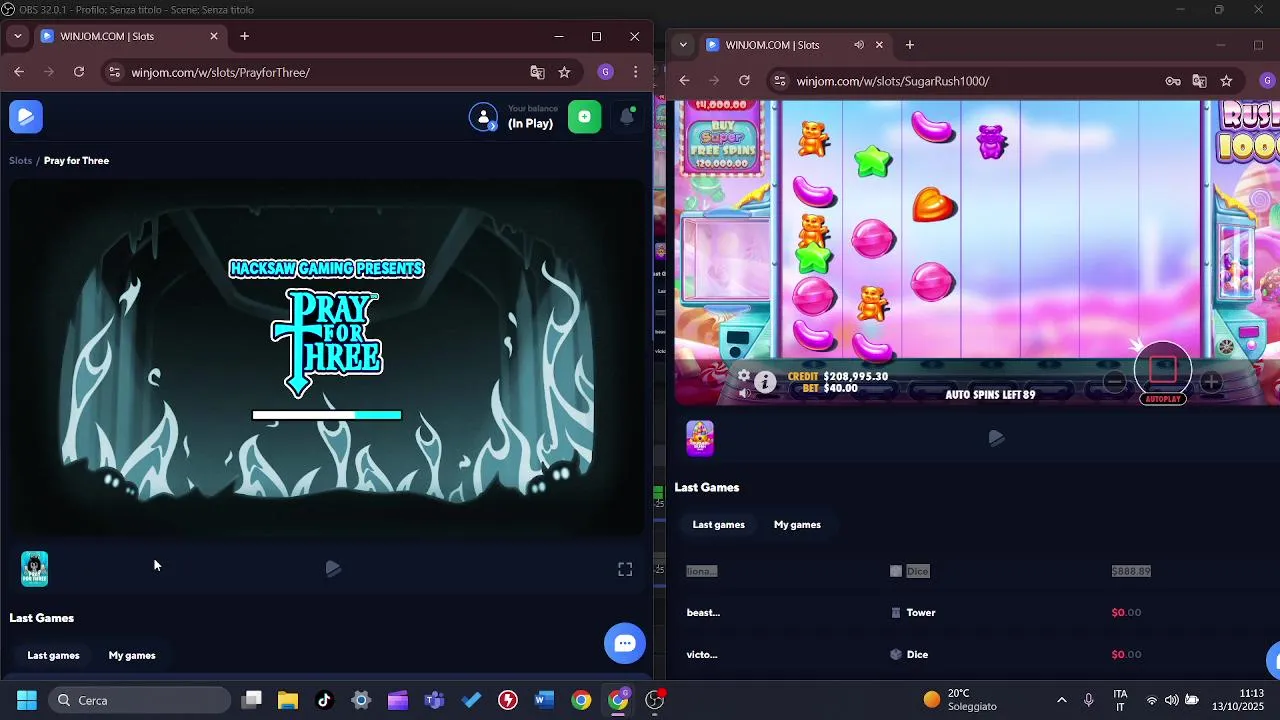Open the notifications bell
The height and width of the screenshot is (720, 1280).
click(627, 117)
